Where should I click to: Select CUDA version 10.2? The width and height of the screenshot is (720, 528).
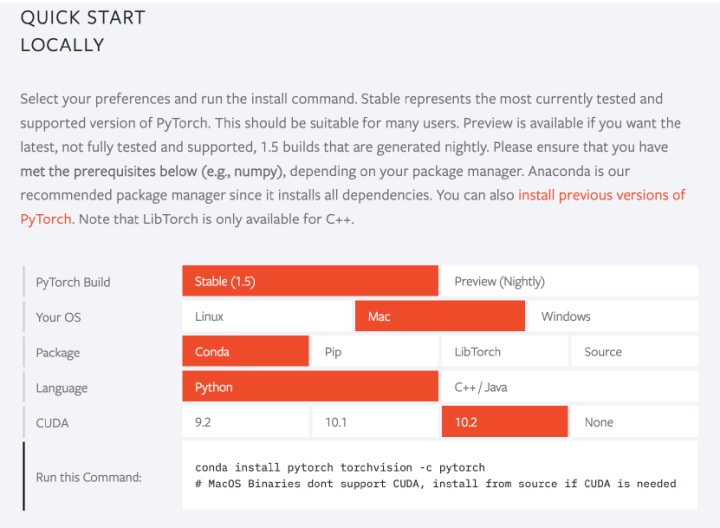(x=505, y=422)
